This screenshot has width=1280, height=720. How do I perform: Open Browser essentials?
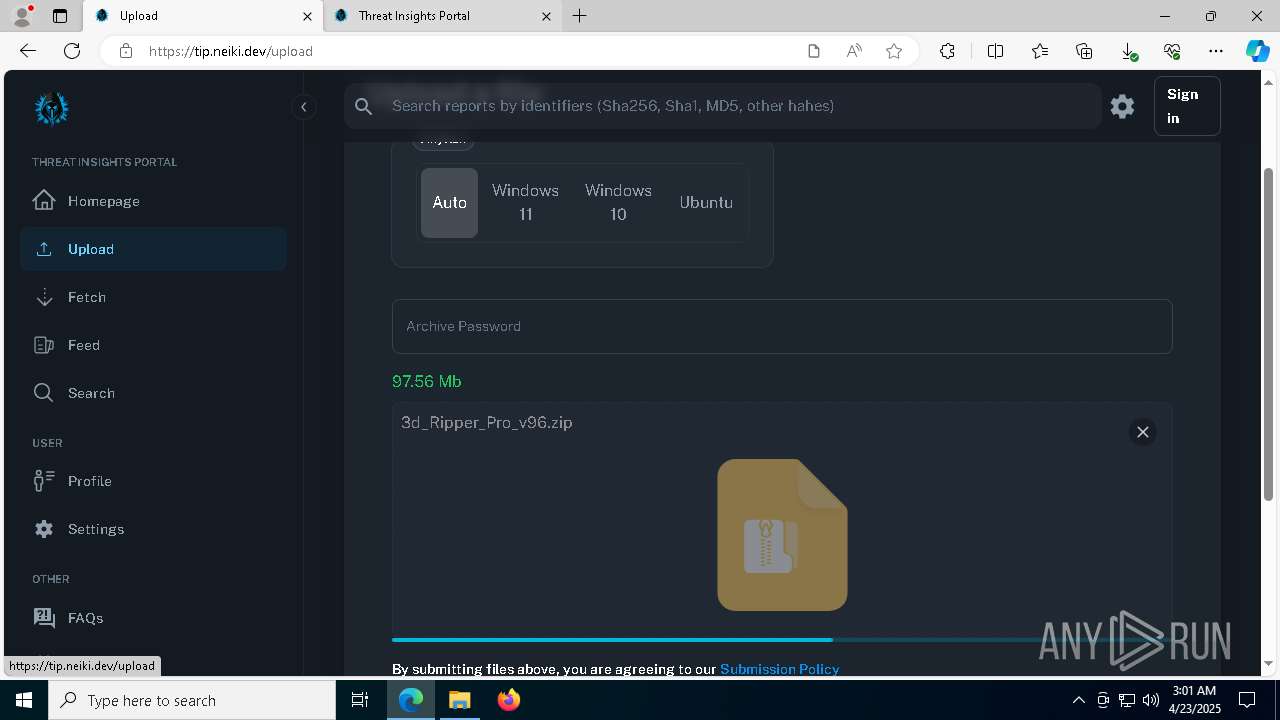1172,51
